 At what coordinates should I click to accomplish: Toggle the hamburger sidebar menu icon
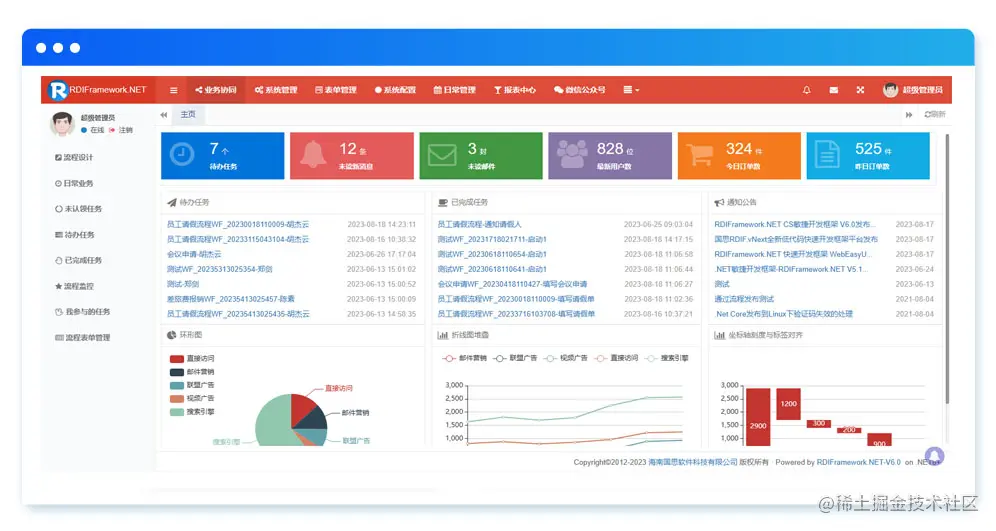[x=173, y=90]
